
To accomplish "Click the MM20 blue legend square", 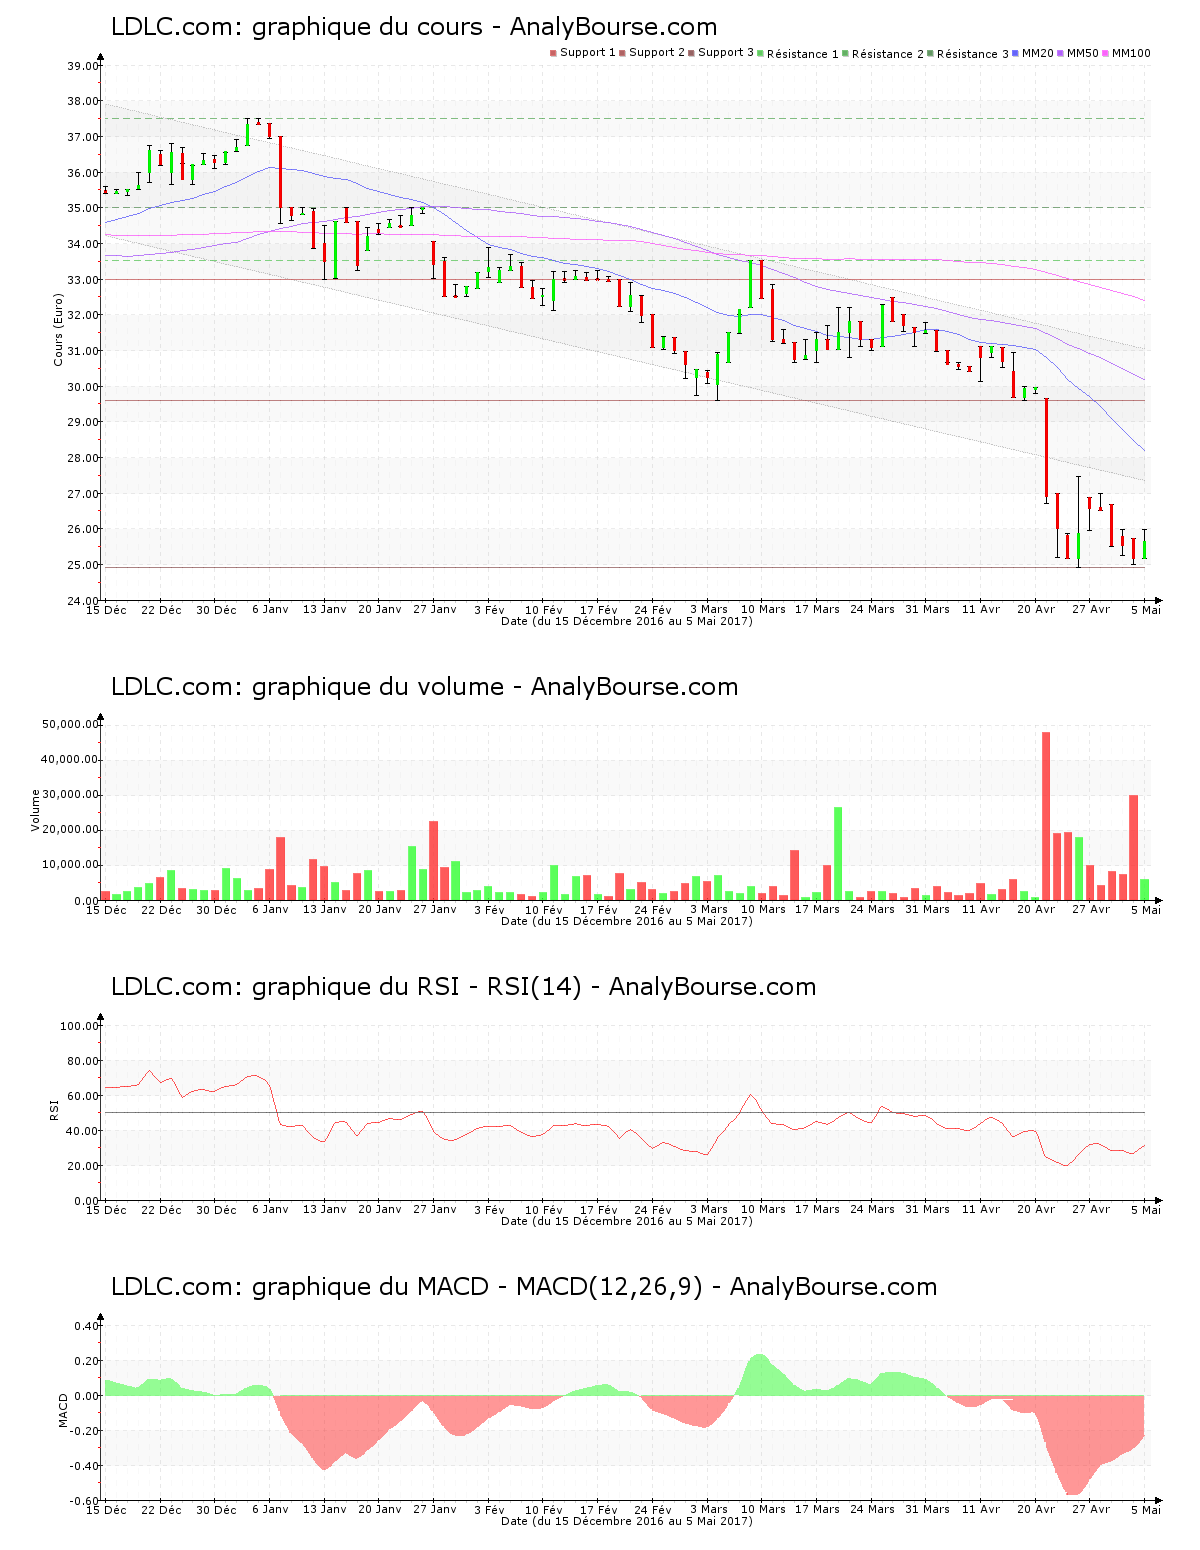I will (x=1015, y=53).
